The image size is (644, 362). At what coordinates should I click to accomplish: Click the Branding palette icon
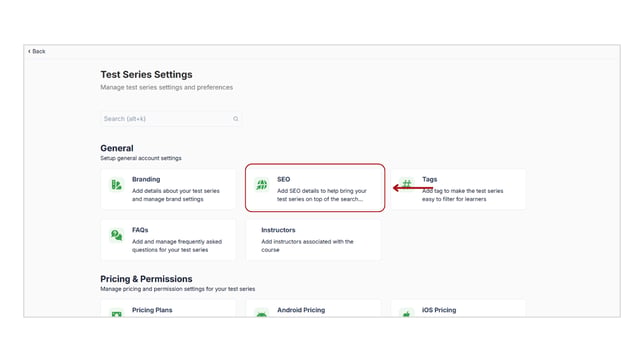pos(117,184)
